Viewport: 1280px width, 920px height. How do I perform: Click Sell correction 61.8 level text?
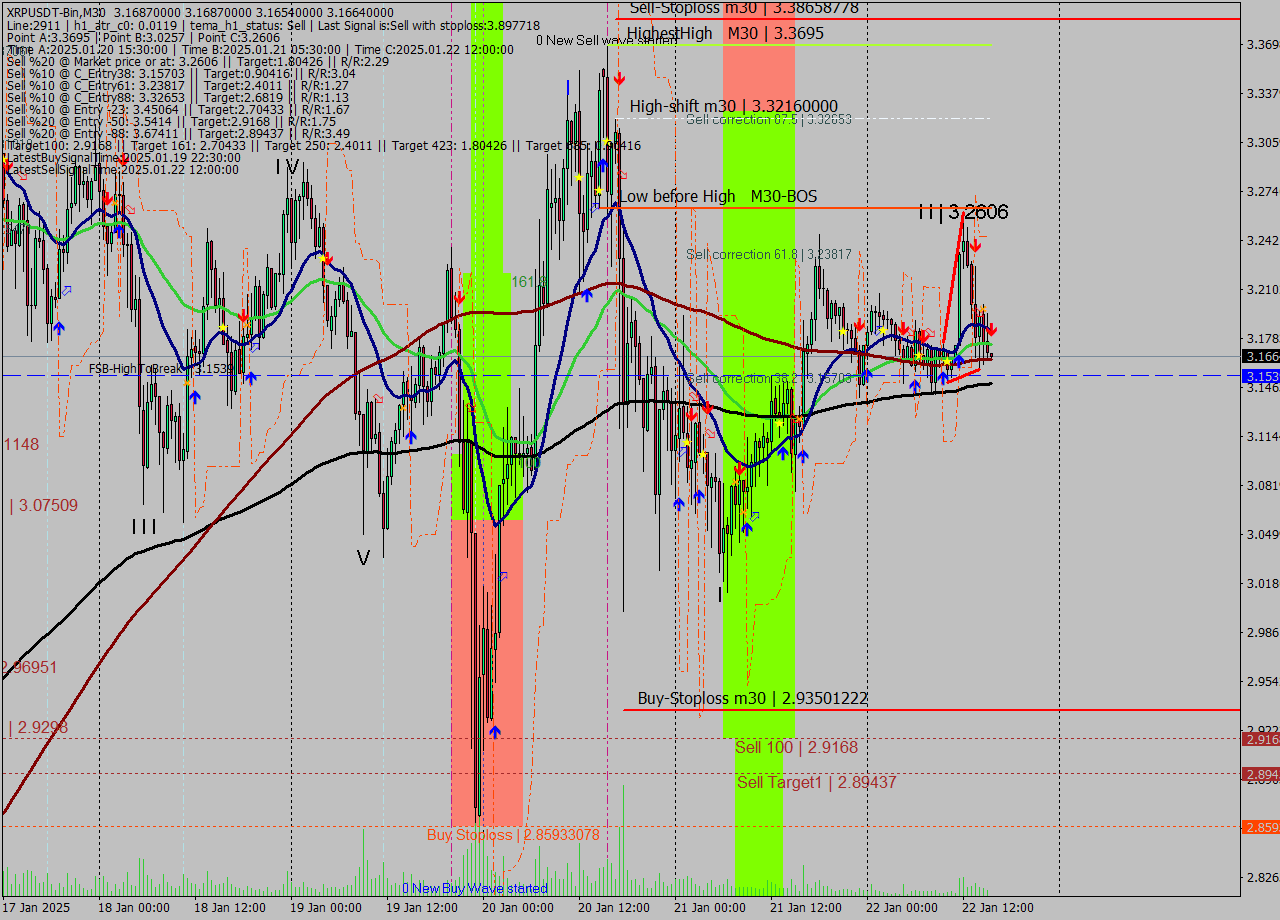coord(769,255)
